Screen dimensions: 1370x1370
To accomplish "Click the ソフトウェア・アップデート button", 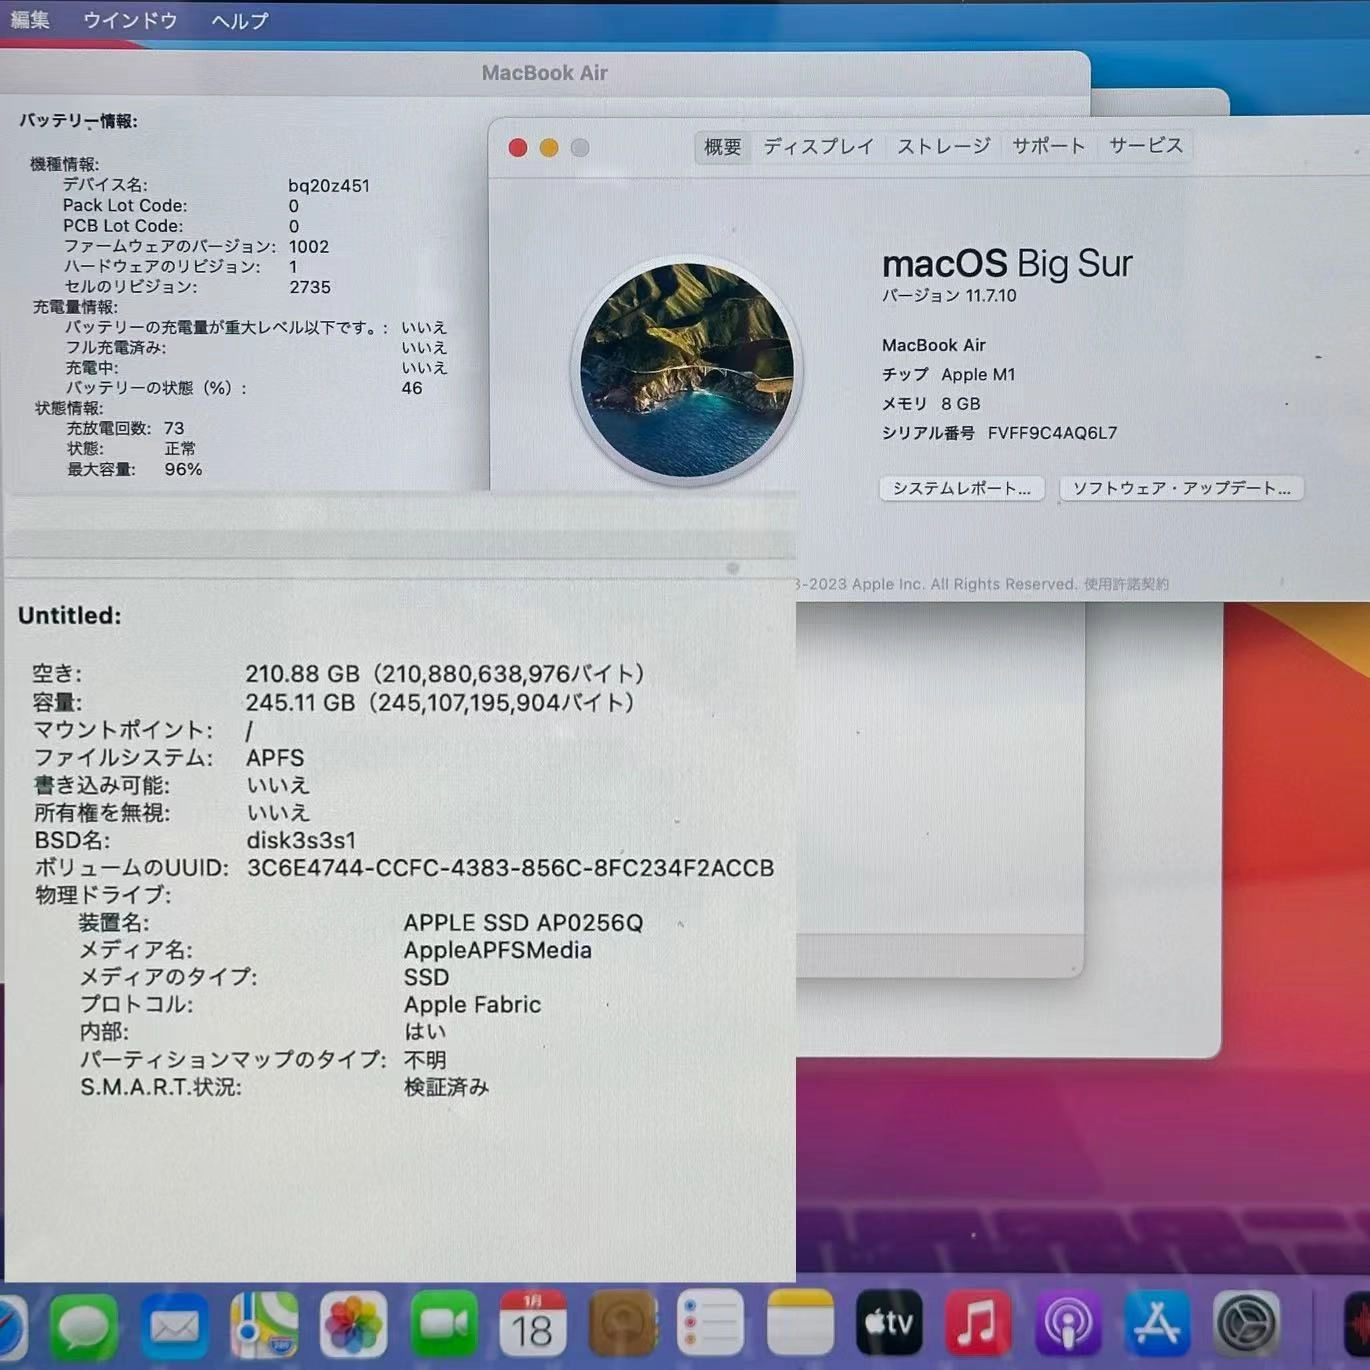I will [x=1180, y=489].
